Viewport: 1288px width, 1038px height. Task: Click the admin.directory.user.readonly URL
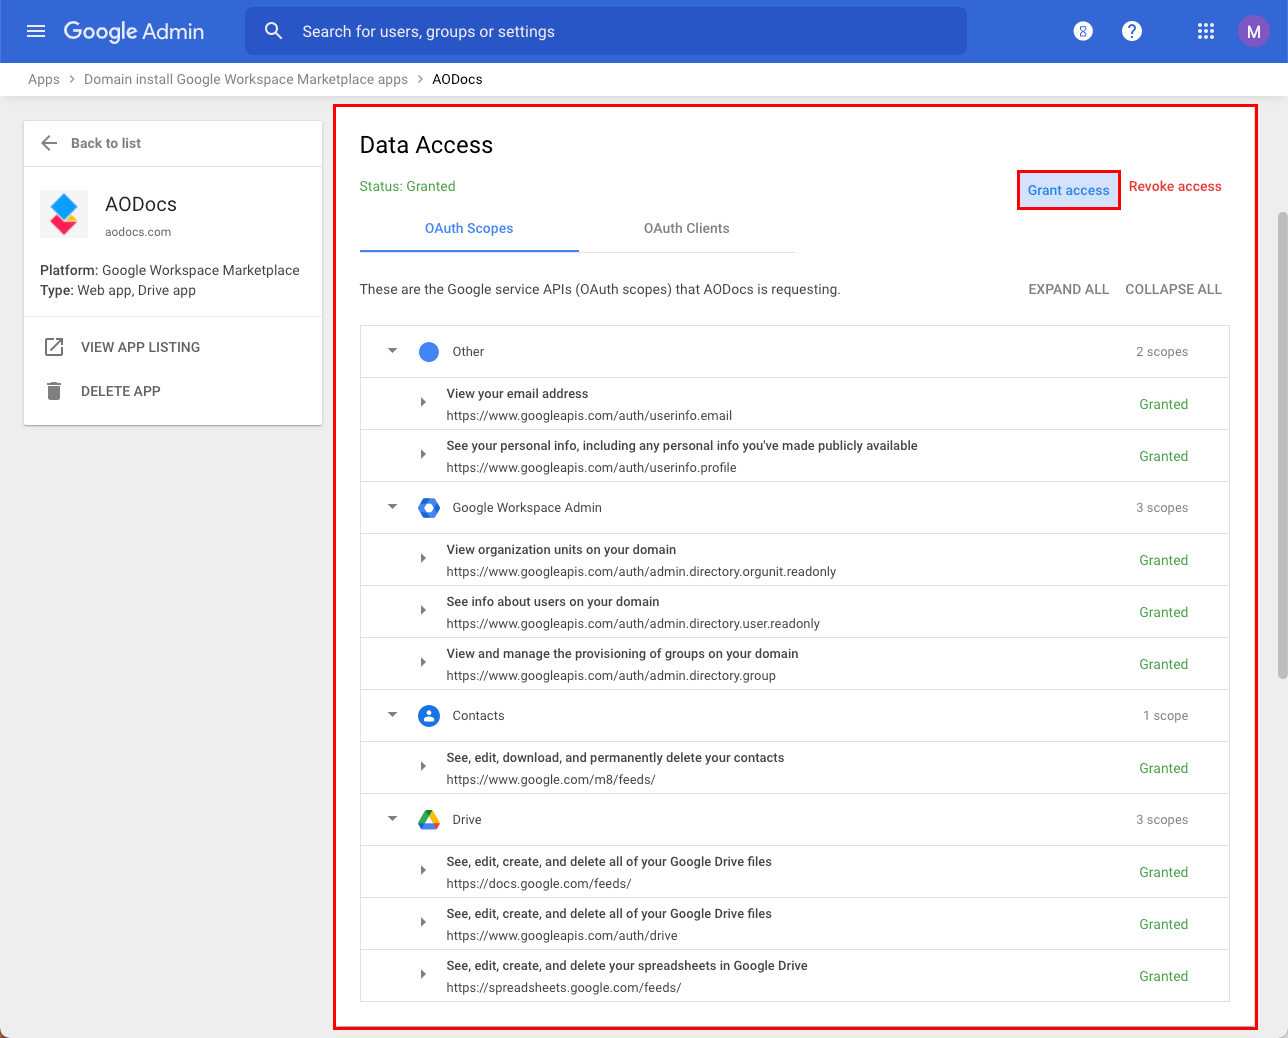[633, 623]
